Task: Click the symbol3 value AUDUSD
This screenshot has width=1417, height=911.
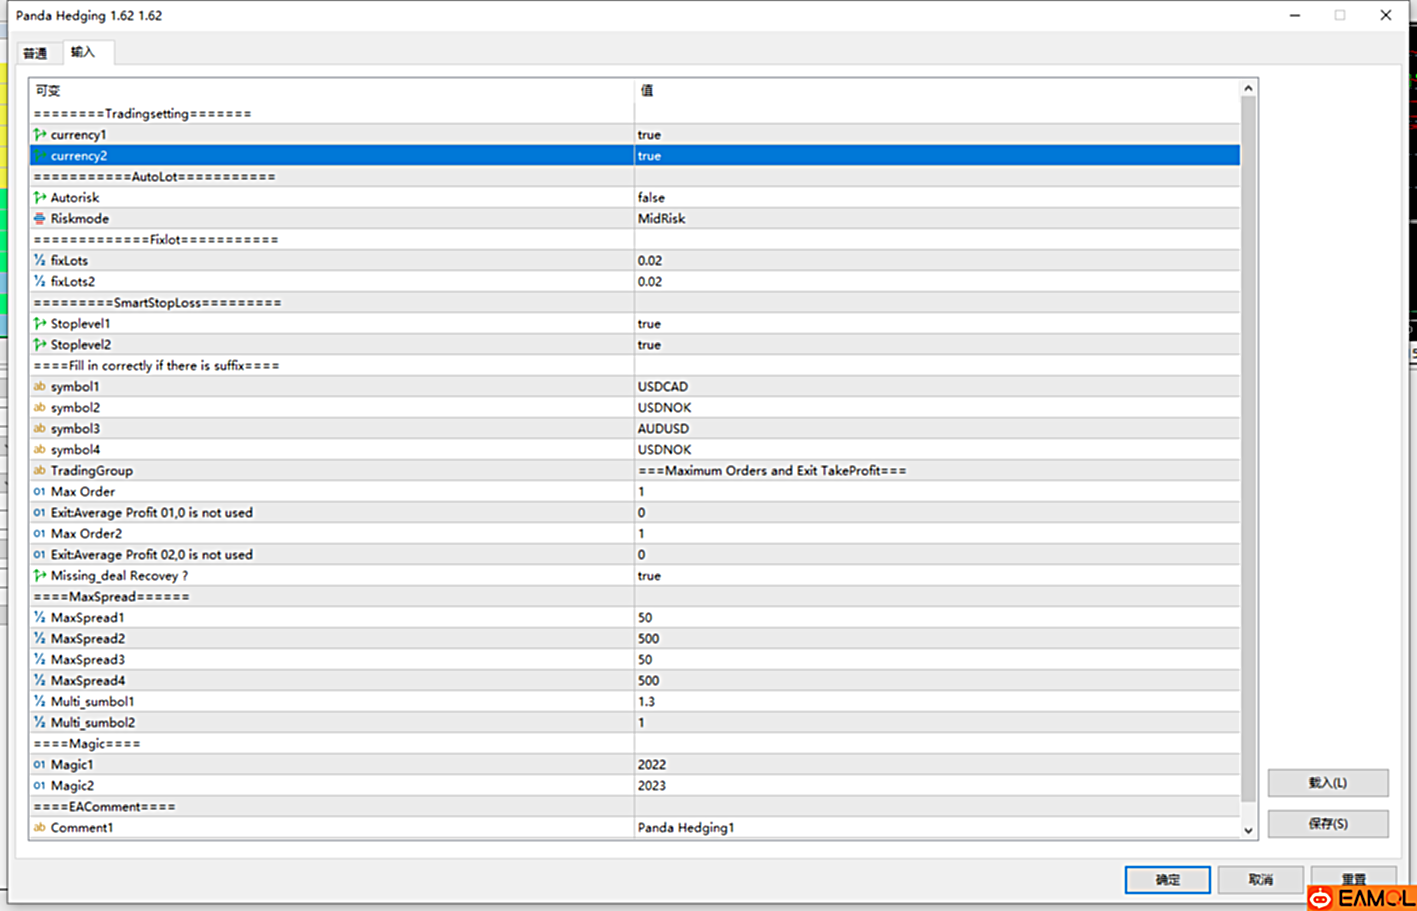Action: tap(663, 428)
